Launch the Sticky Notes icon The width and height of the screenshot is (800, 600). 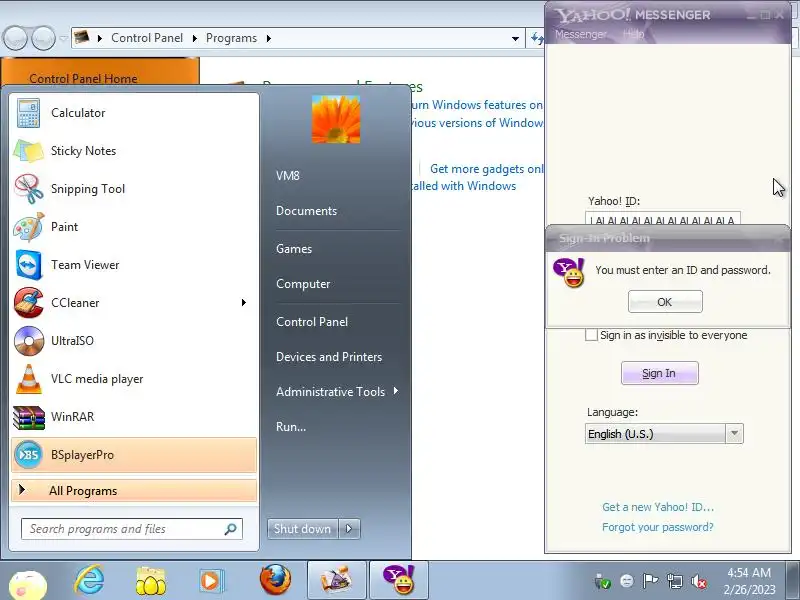point(28,151)
